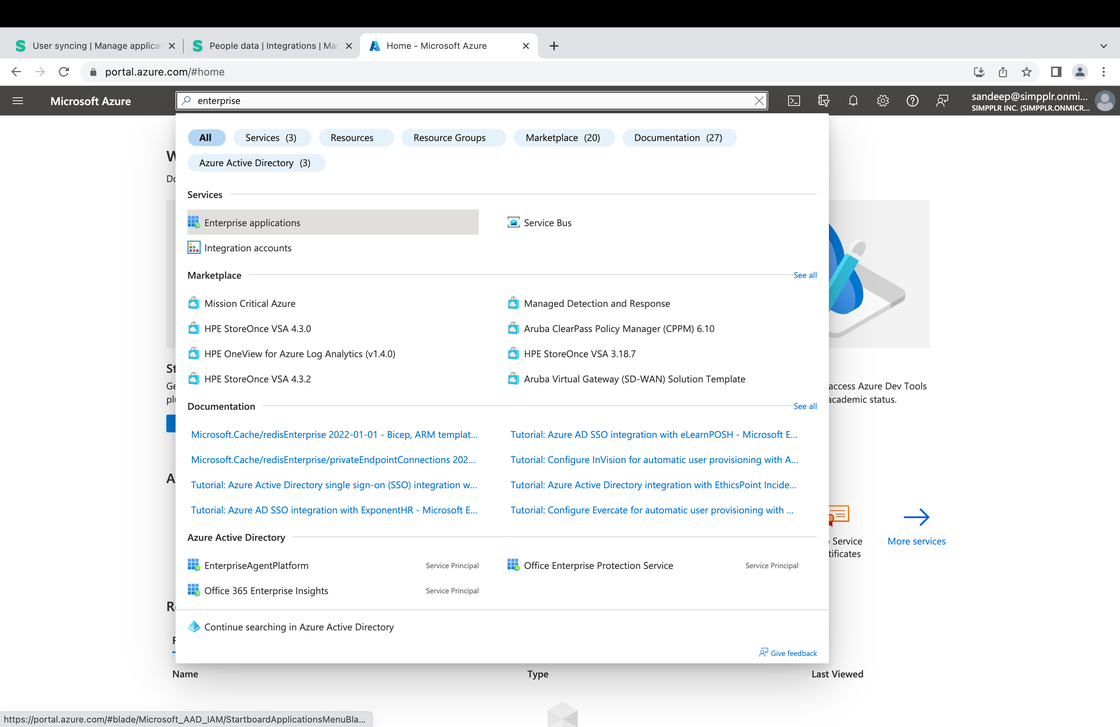Filter results by Documentation (27)
Viewport: 1120px width, 727px height.
click(678, 138)
